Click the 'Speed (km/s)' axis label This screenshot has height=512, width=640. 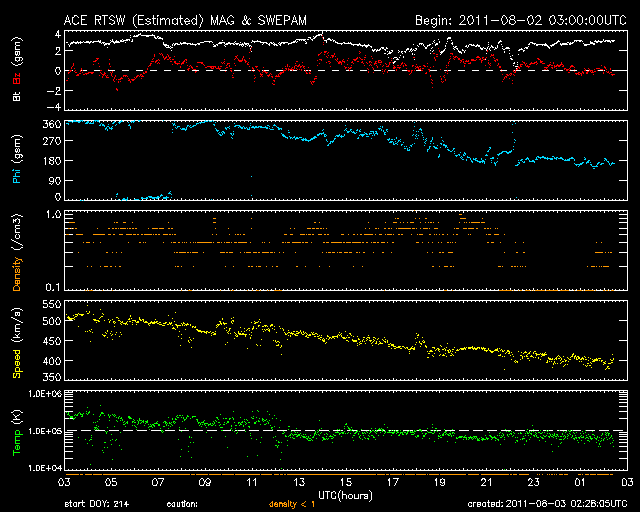[x=17, y=343]
